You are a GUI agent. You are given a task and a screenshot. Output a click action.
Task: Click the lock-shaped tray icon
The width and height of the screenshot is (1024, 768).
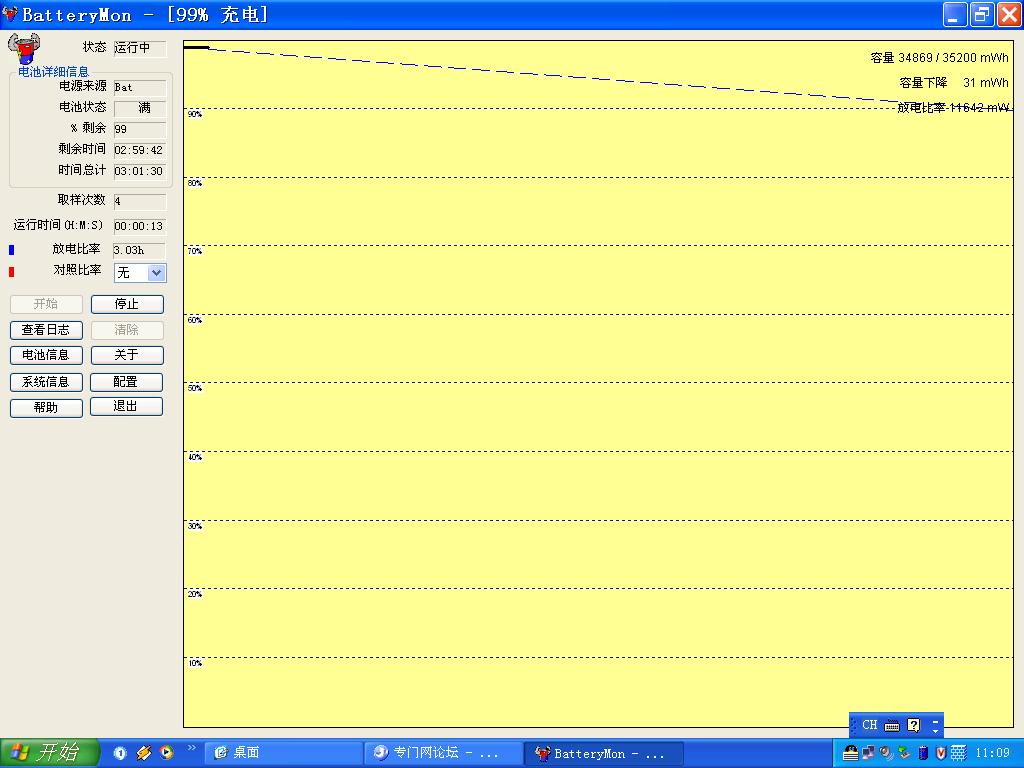850,753
